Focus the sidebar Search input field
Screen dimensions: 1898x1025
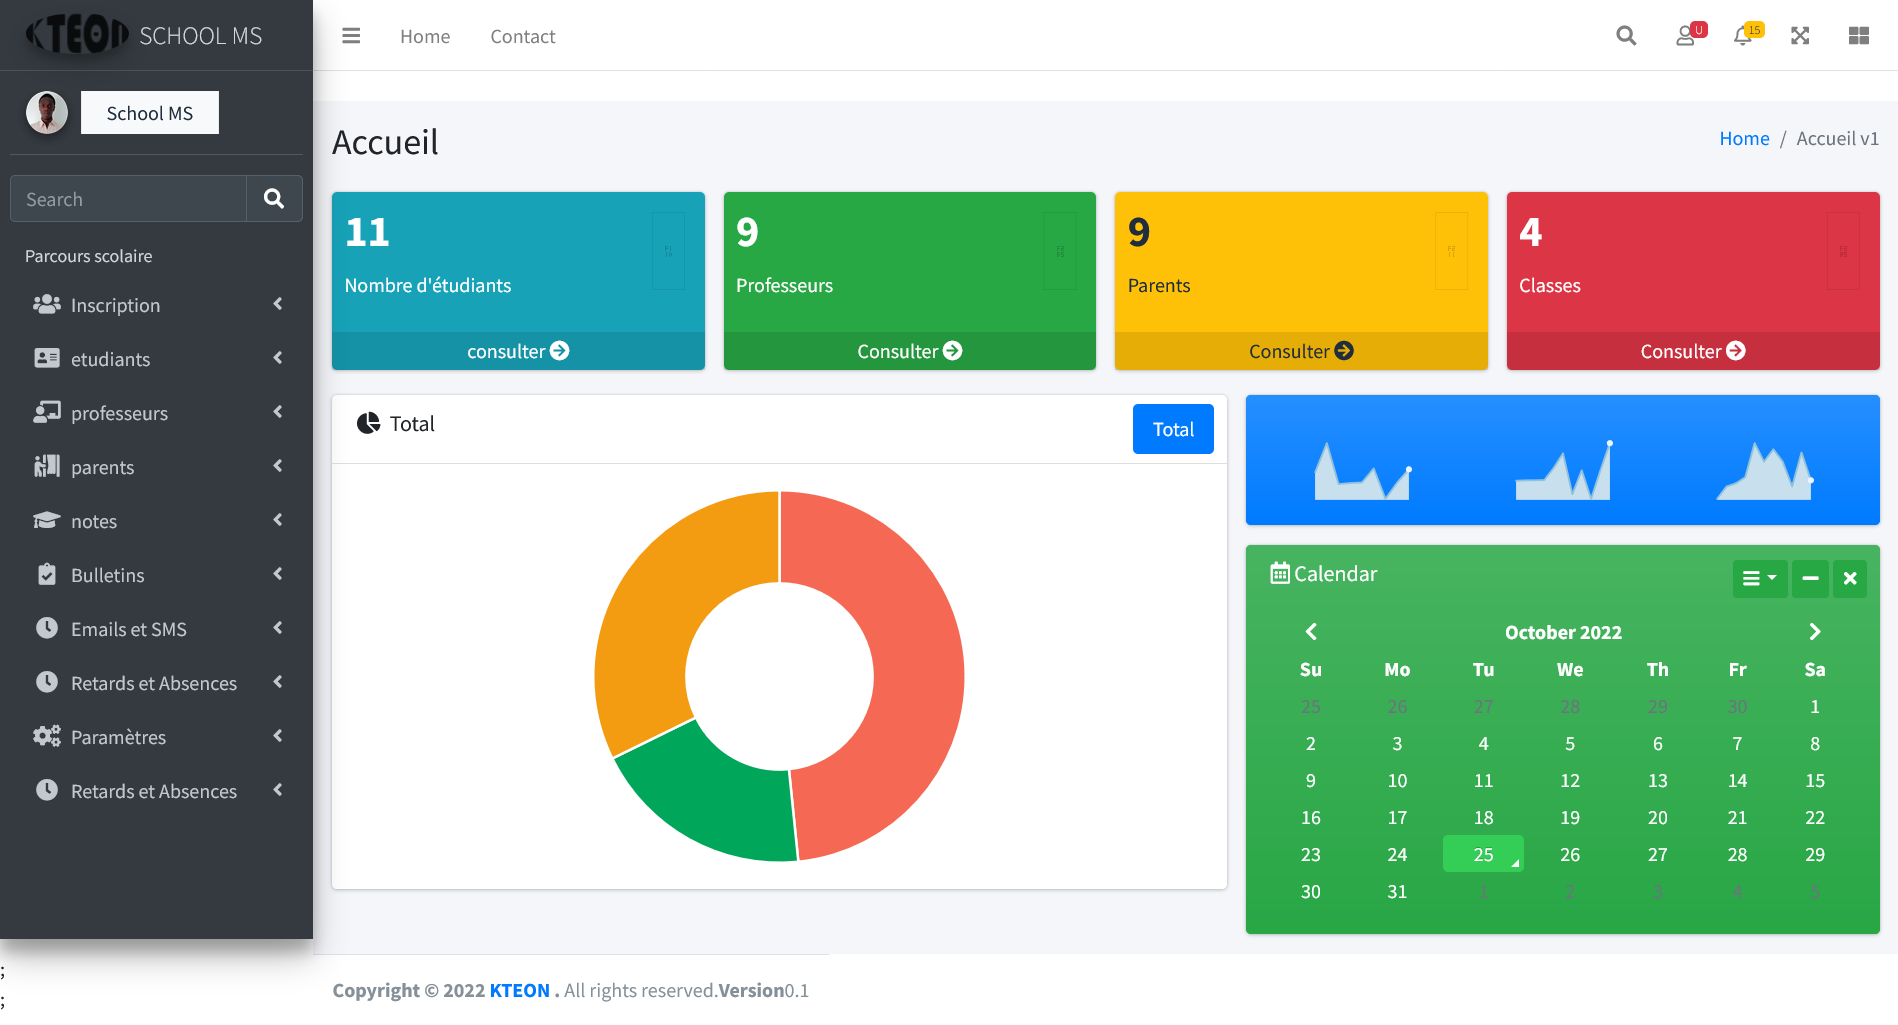(x=128, y=199)
